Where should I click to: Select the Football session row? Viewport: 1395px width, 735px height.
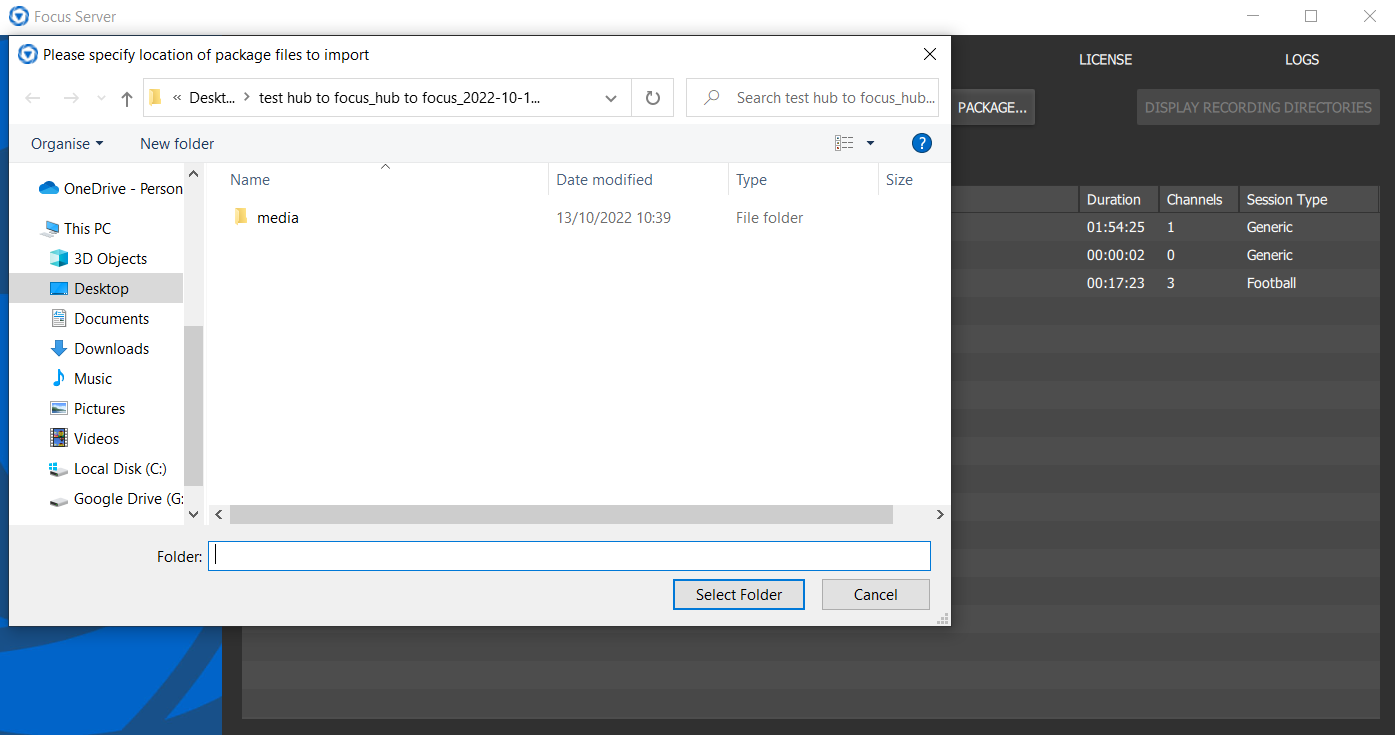pyautogui.click(x=1165, y=283)
